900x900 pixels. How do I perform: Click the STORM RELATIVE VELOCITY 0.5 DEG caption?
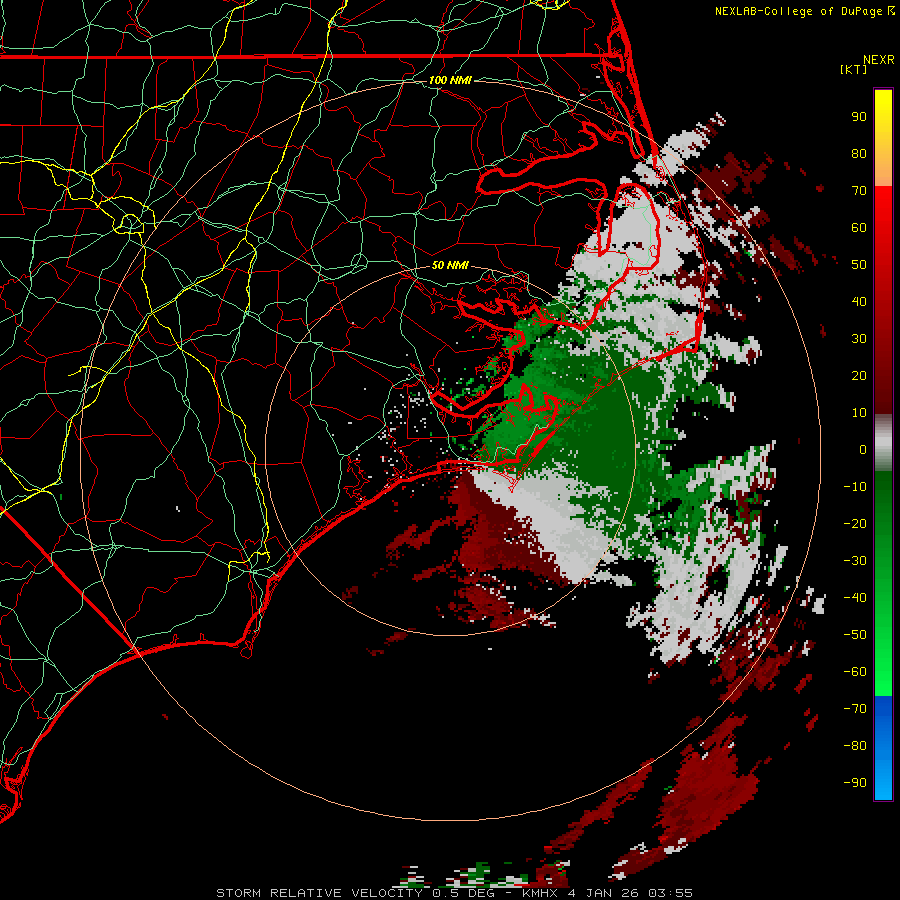pyautogui.click(x=355, y=893)
